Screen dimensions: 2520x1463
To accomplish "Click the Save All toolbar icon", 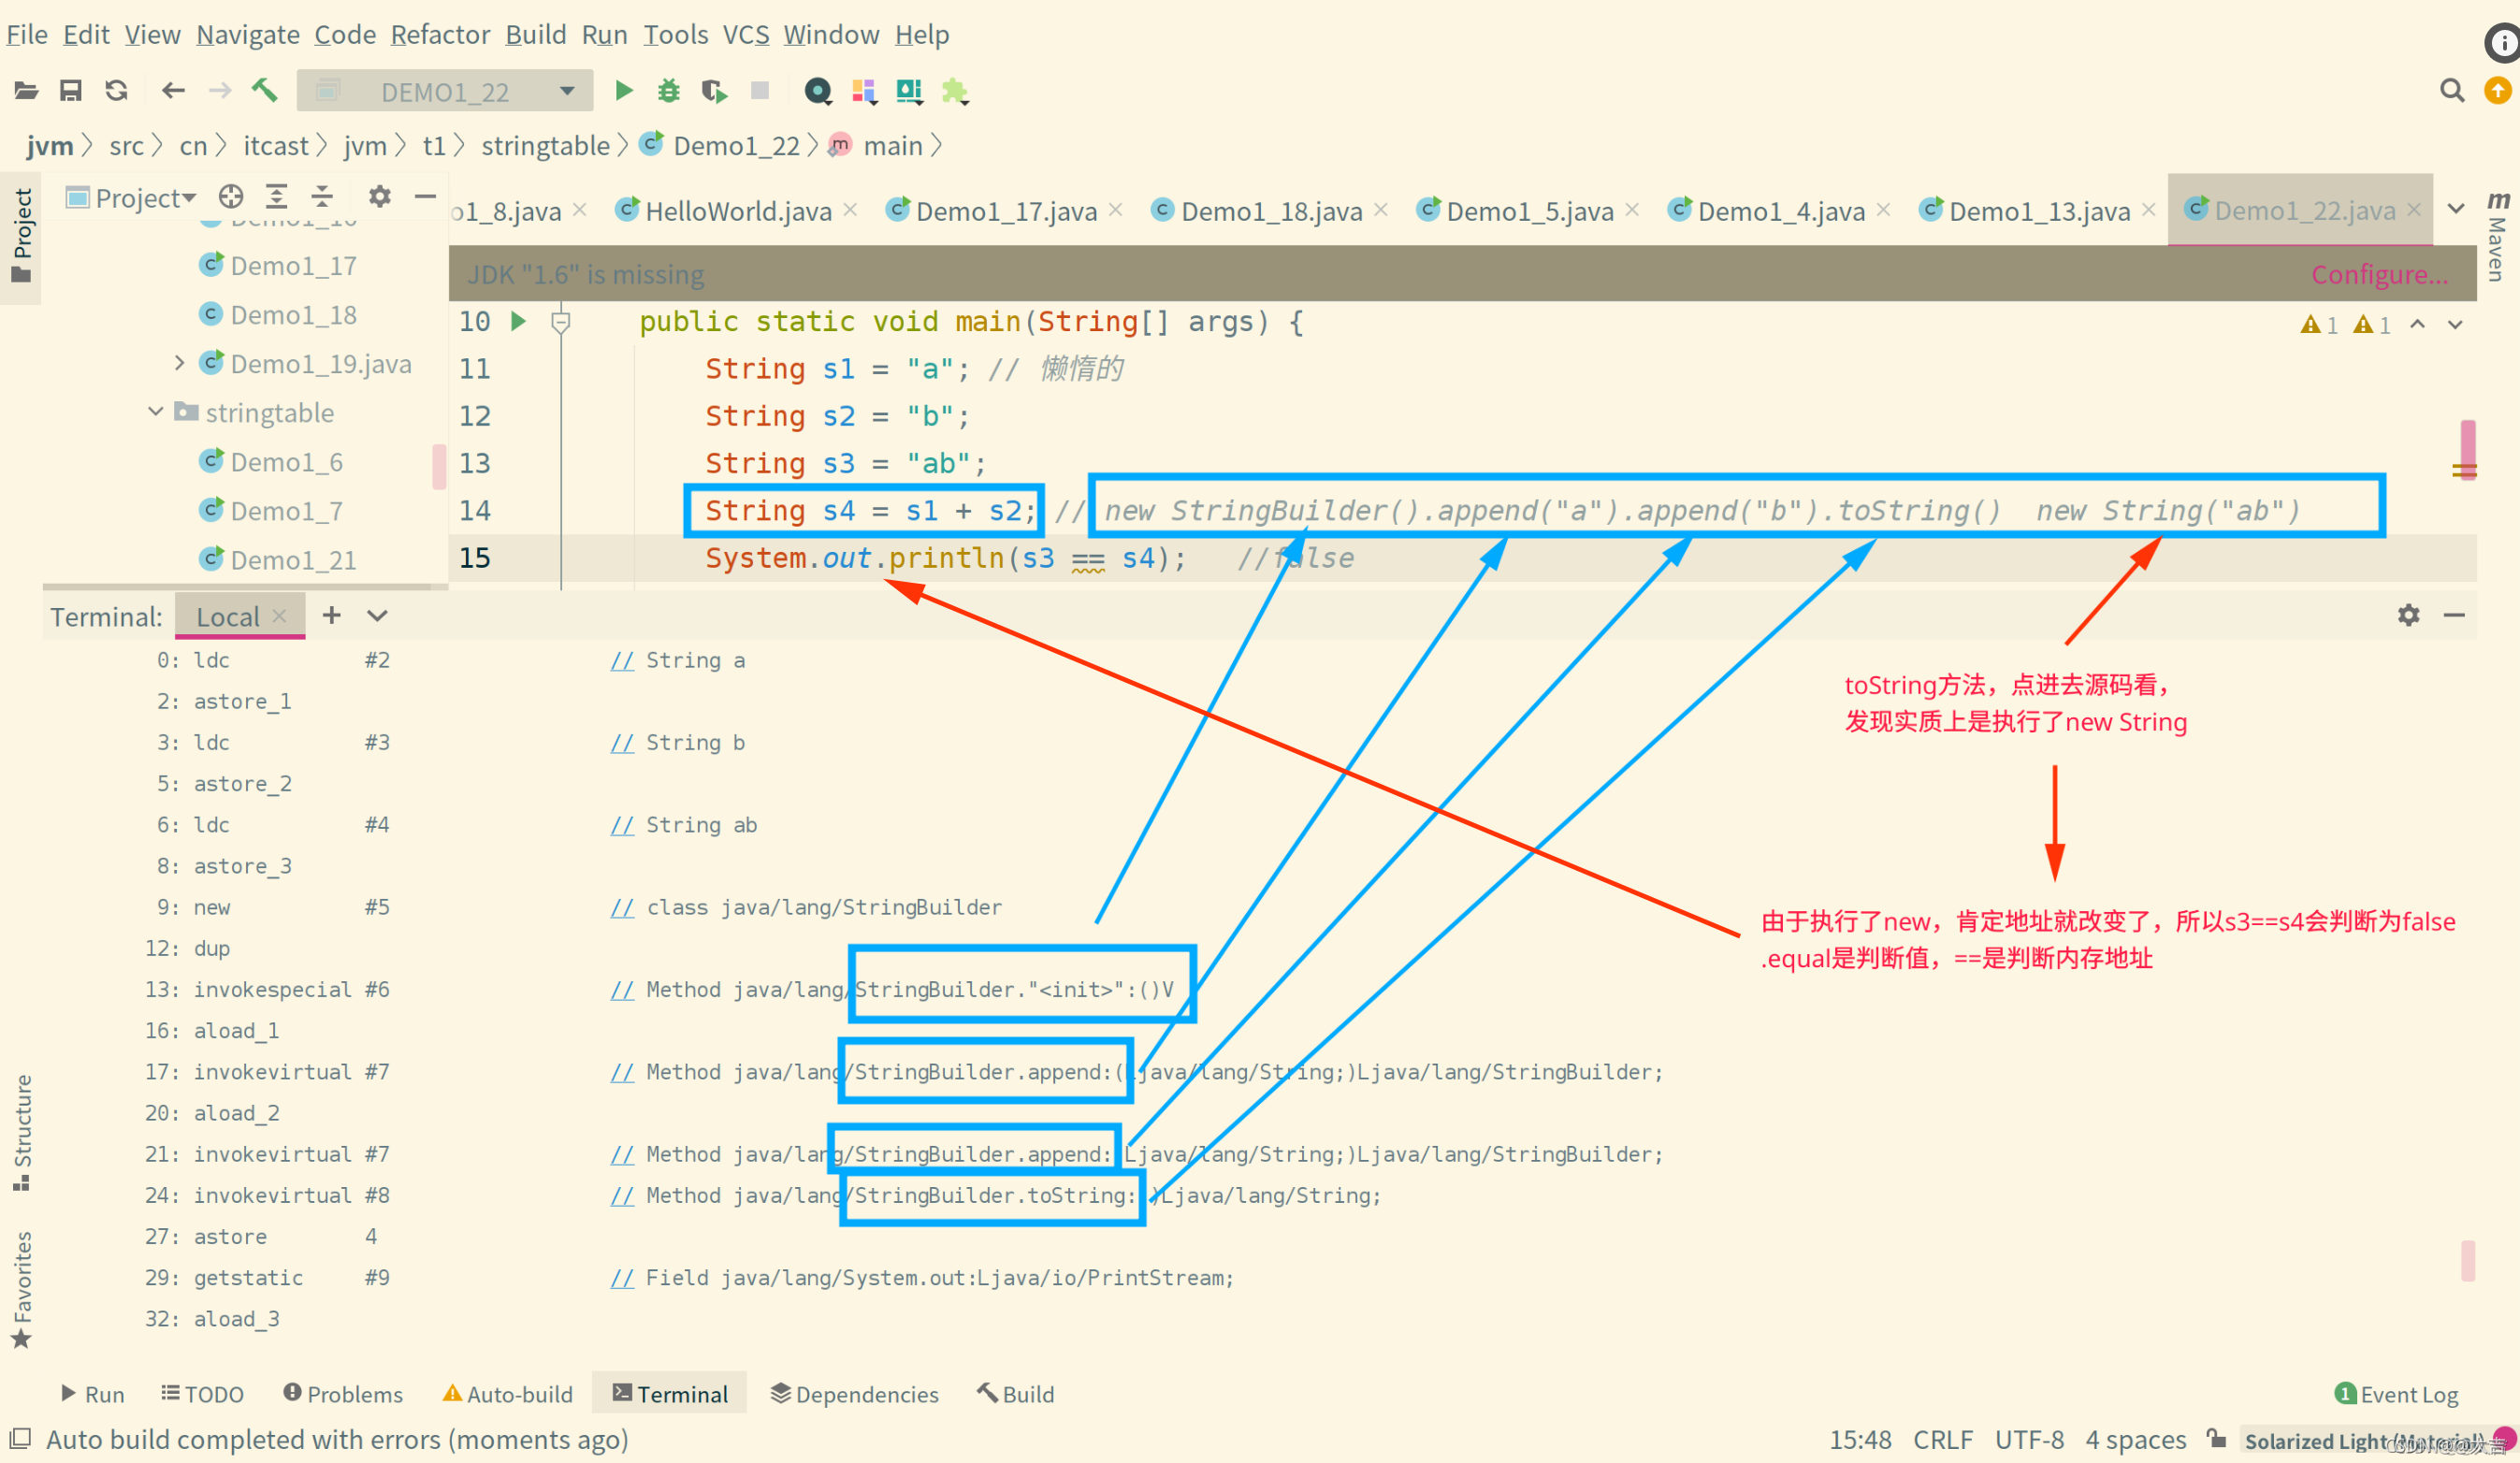I will 70,91.
